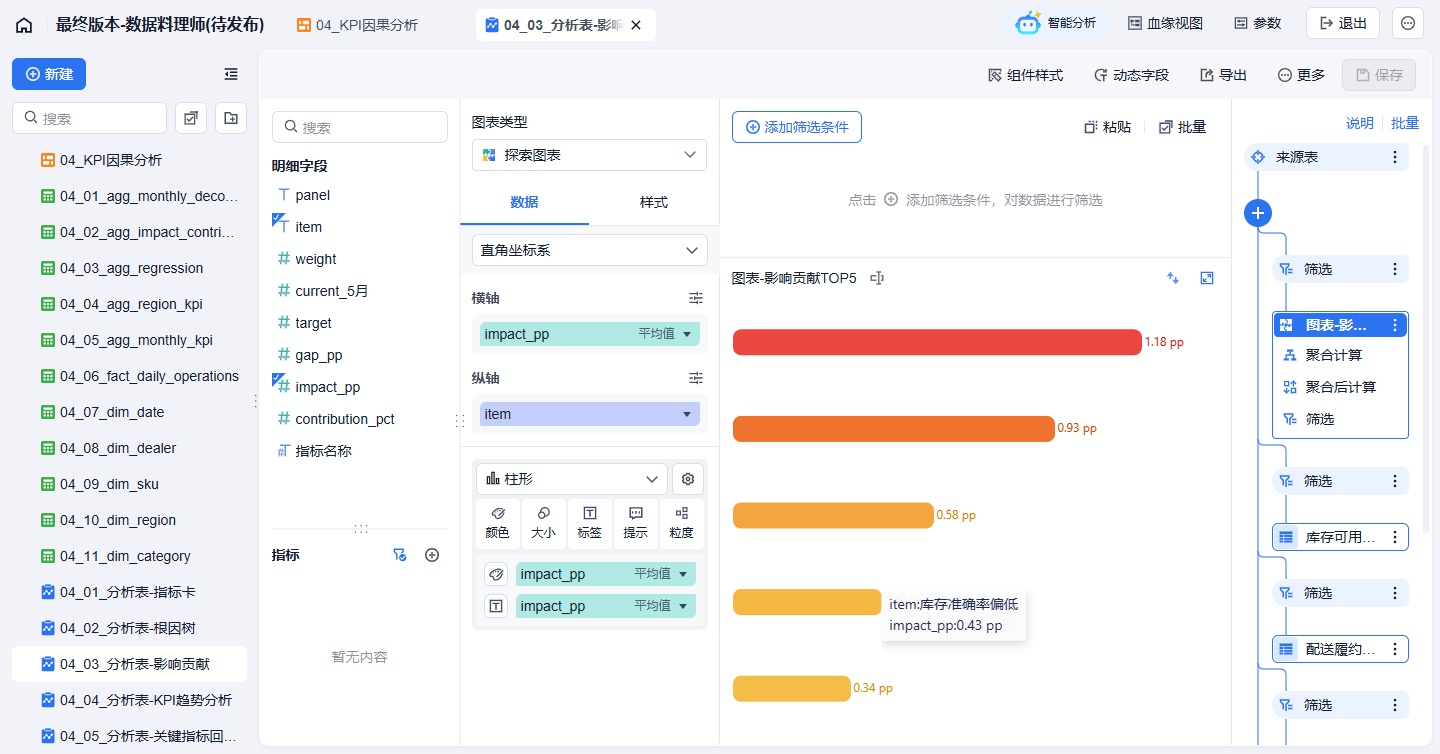The height and width of the screenshot is (754, 1440).
Task: Open the 说明 link in the right panel
Action: pyautogui.click(x=1360, y=123)
